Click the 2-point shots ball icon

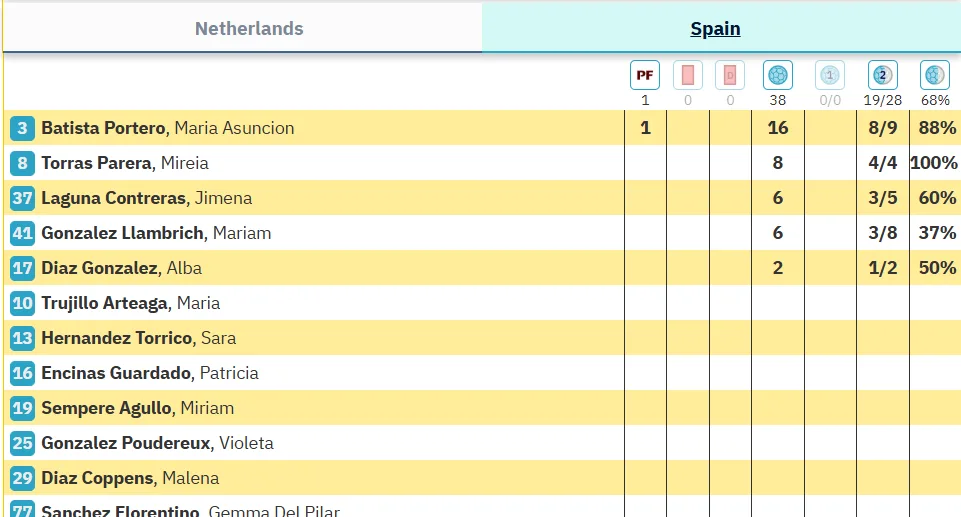click(x=882, y=75)
